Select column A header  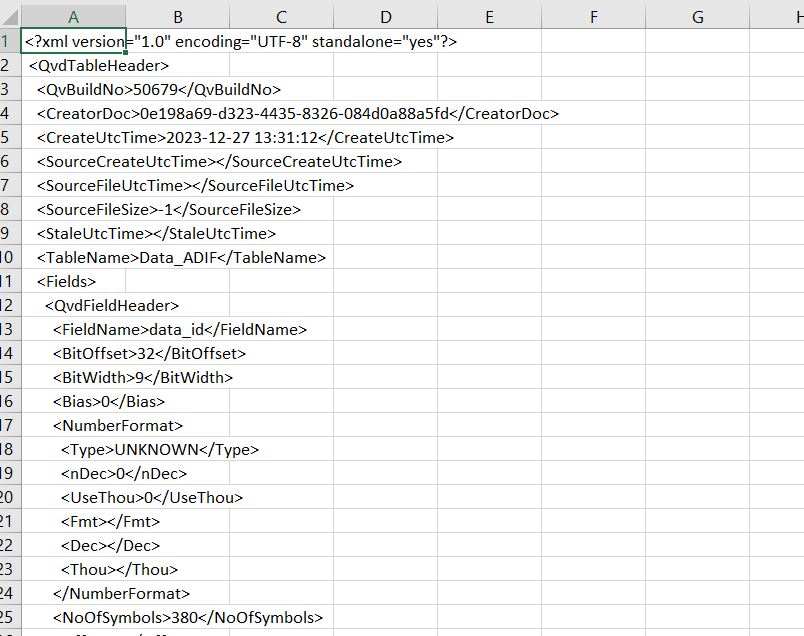pos(74,16)
